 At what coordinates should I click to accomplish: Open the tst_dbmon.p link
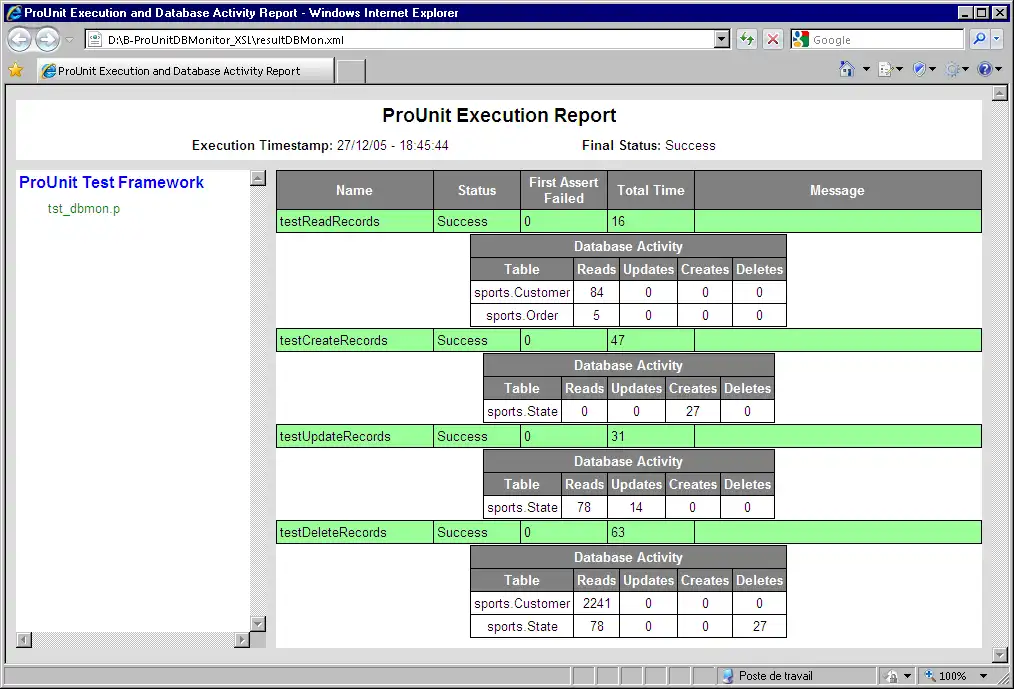(83, 209)
